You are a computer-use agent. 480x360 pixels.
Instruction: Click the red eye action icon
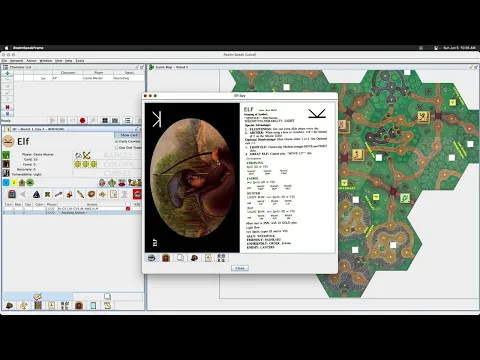click(x=137, y=194)
